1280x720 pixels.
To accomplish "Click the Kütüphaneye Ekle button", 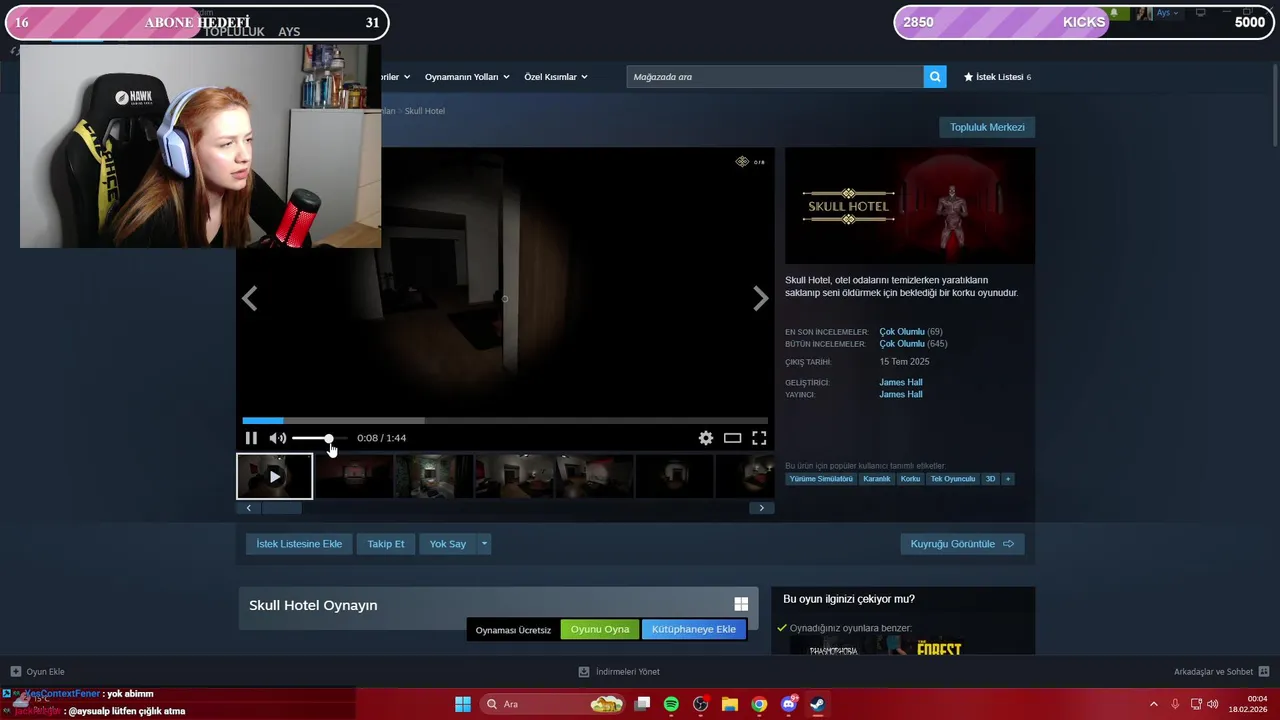I will tap(694, 629).
